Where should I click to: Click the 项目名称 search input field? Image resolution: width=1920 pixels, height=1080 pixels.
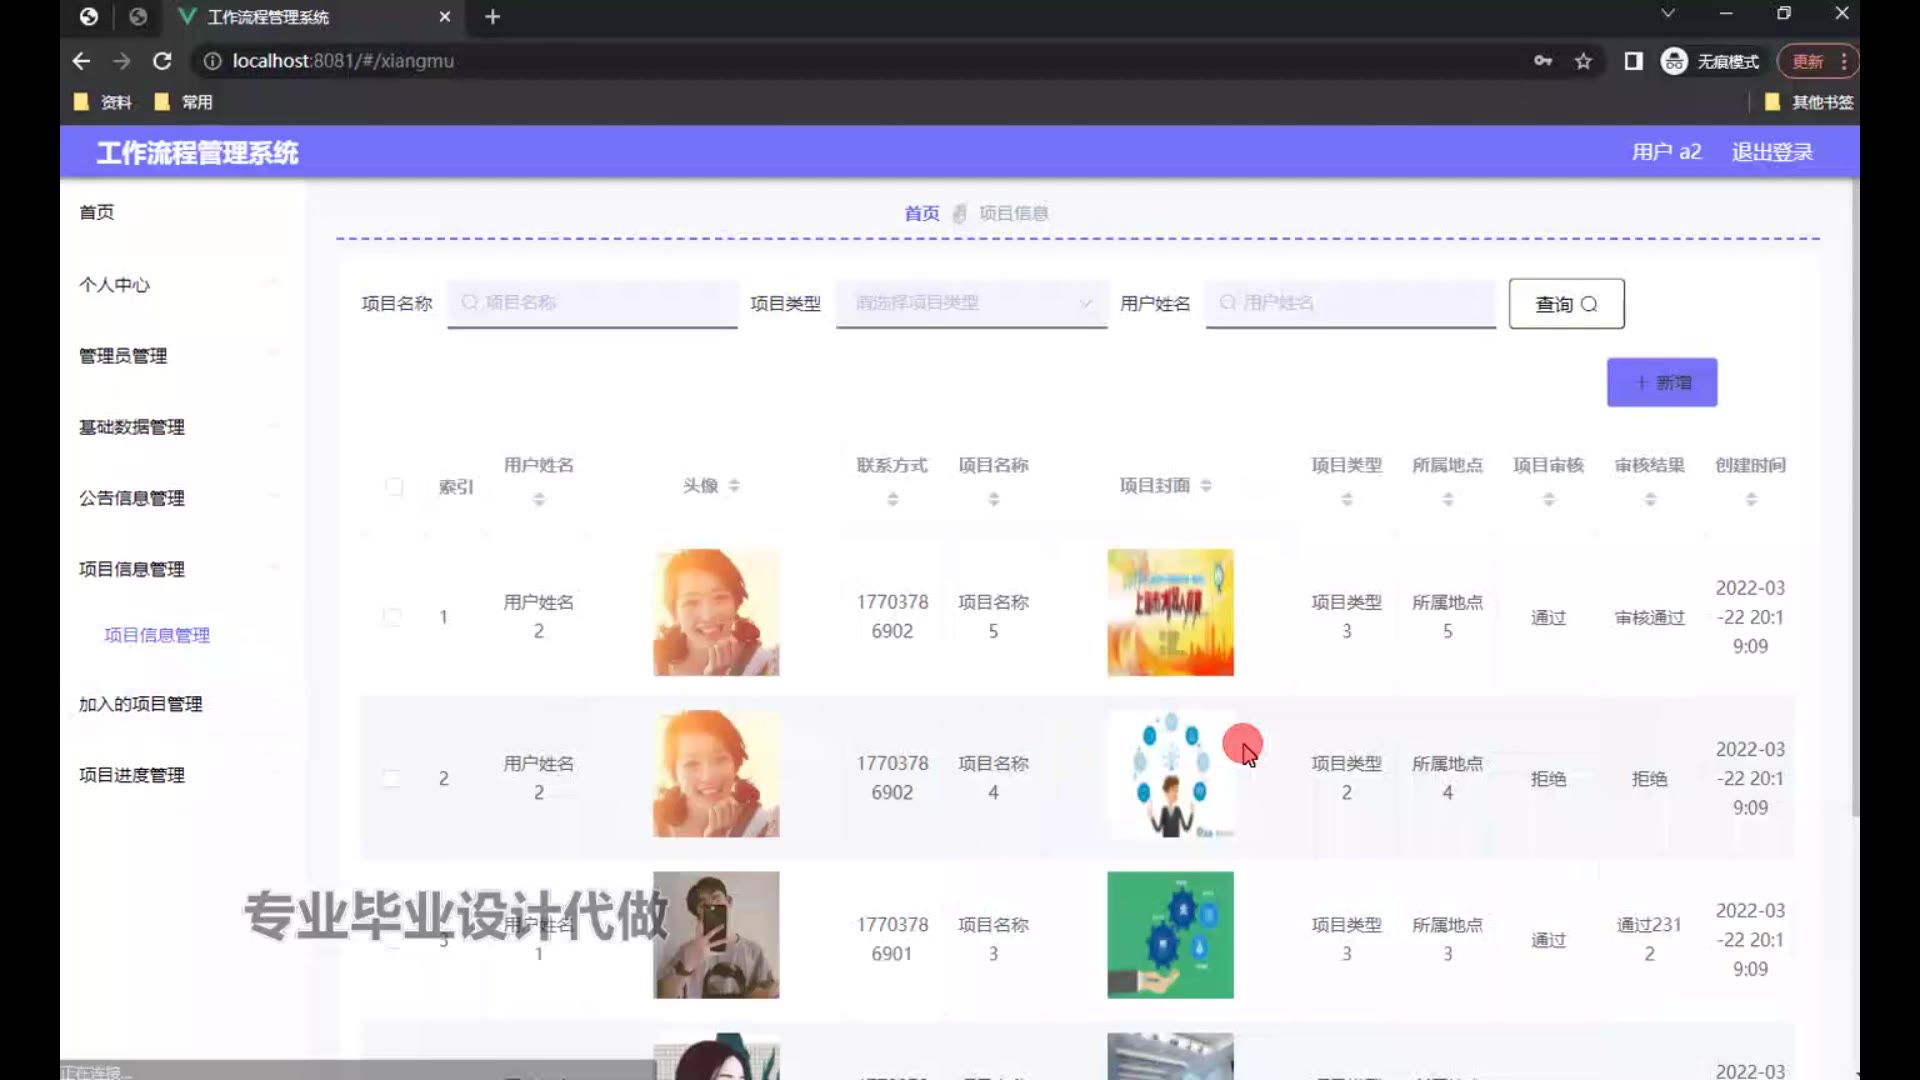(592, 303)
